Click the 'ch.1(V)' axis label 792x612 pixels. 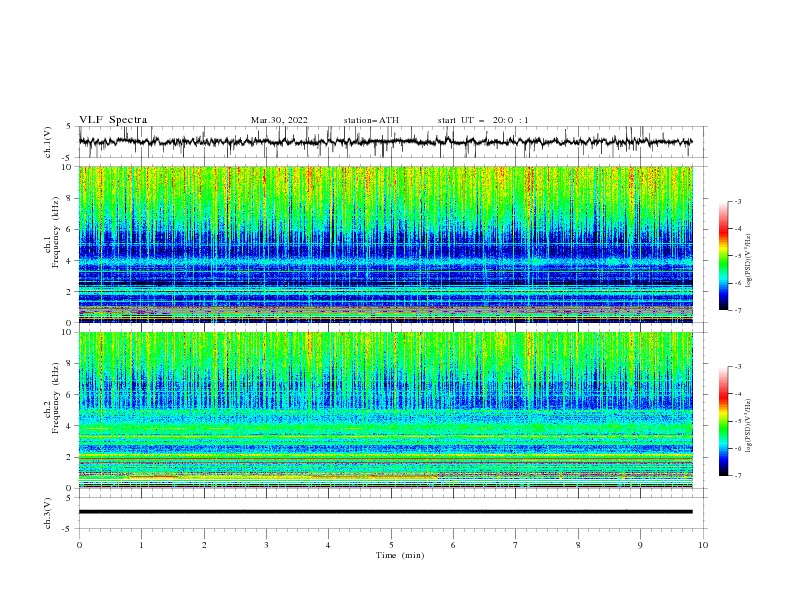[x=48, y=142]
